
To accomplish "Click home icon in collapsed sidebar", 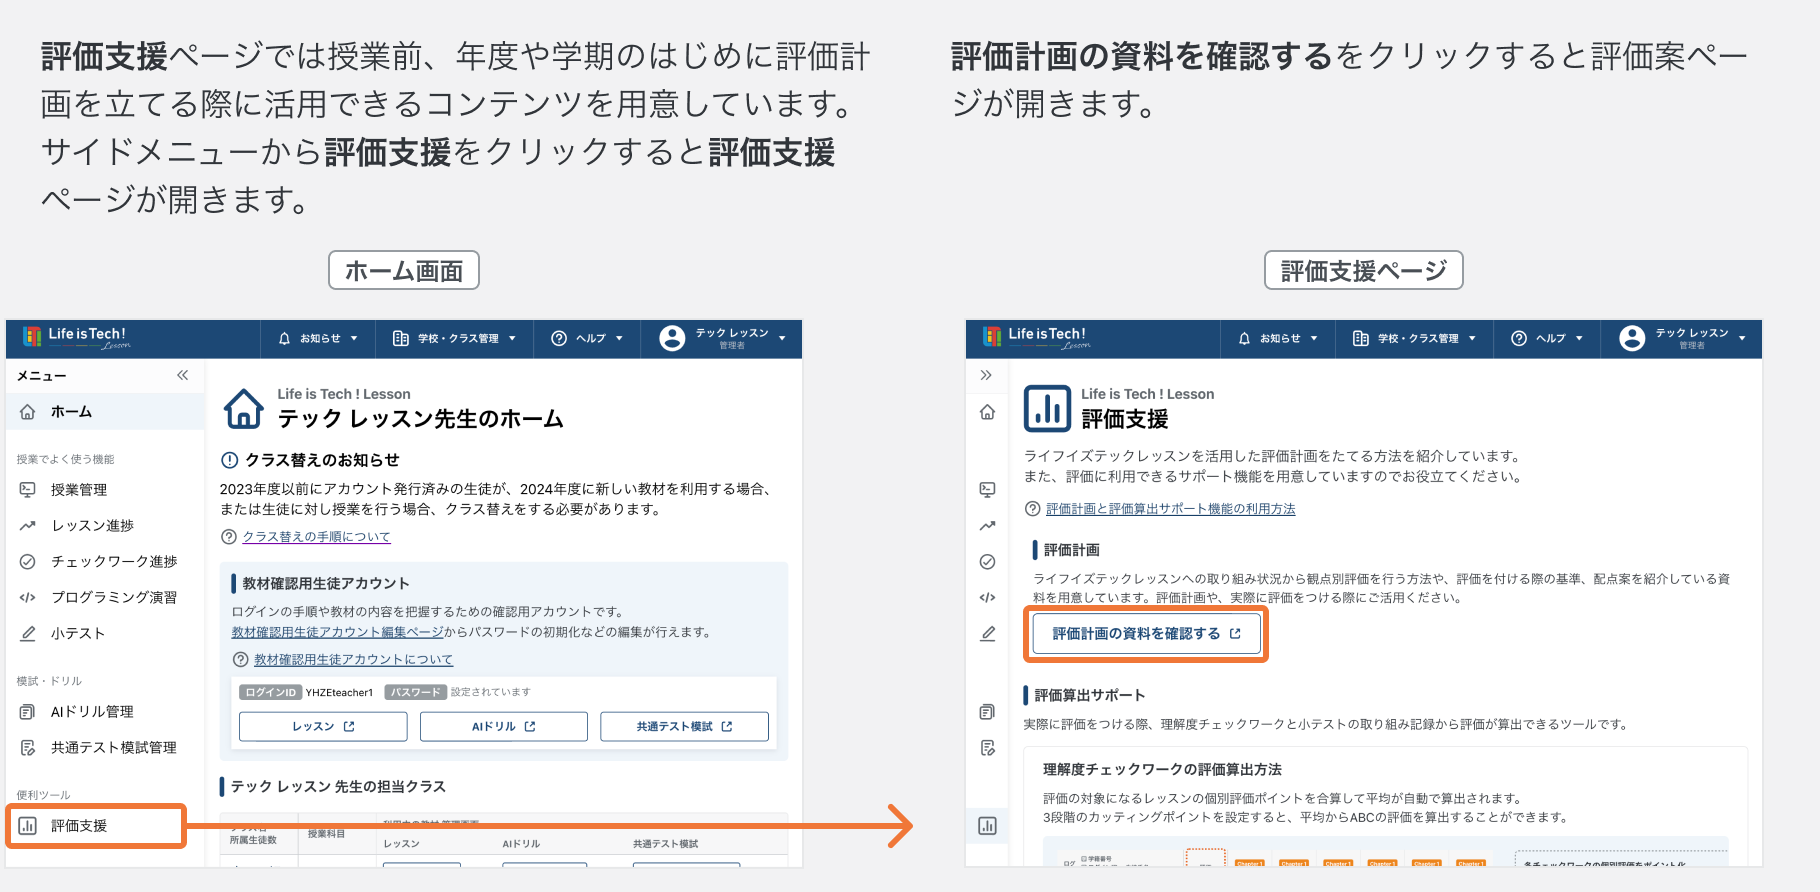I will click(987, 412).
